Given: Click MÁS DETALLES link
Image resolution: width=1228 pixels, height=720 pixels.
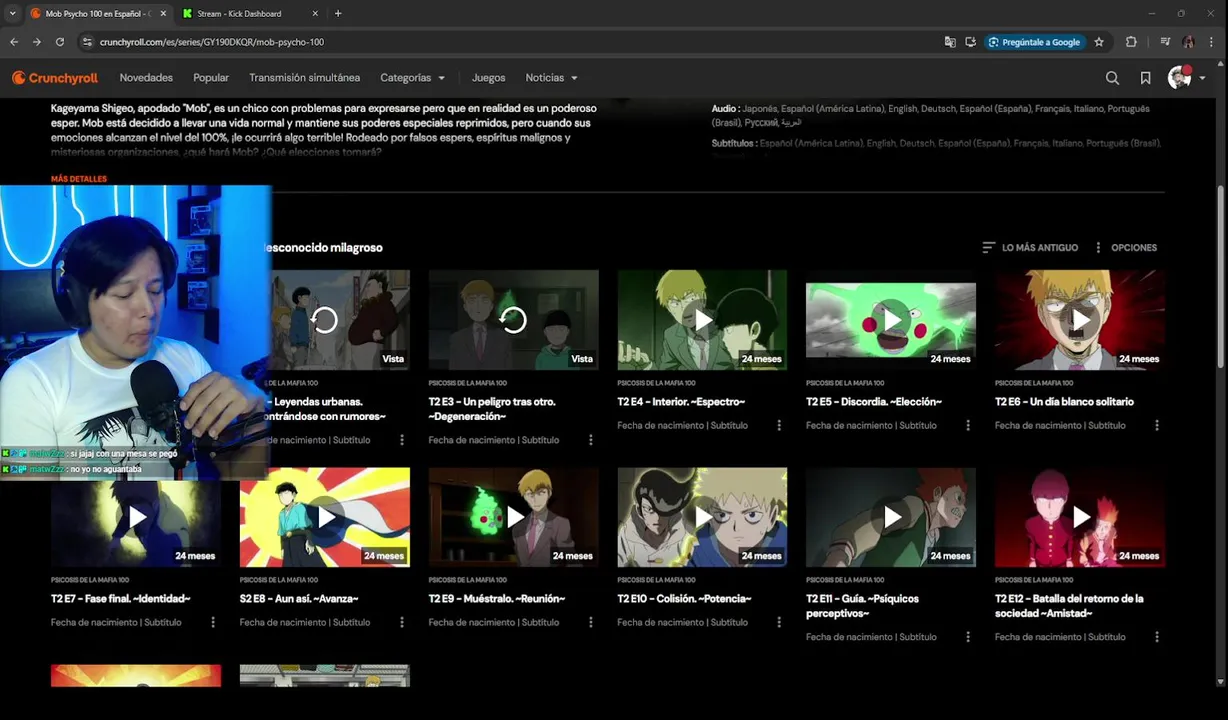Looking at the screenshot, I should click(79, 179).
